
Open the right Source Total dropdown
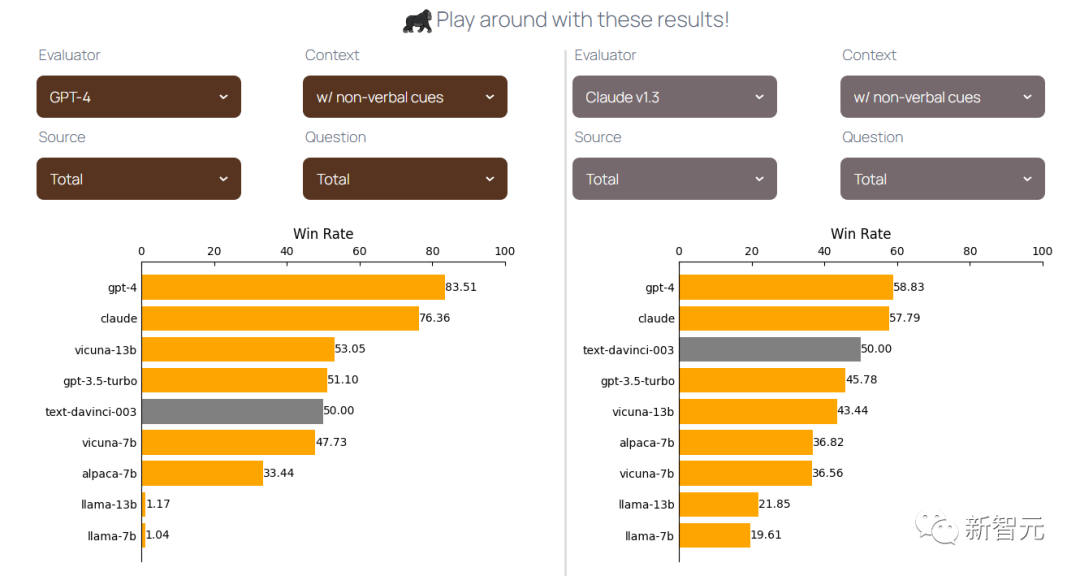(674, 179)
